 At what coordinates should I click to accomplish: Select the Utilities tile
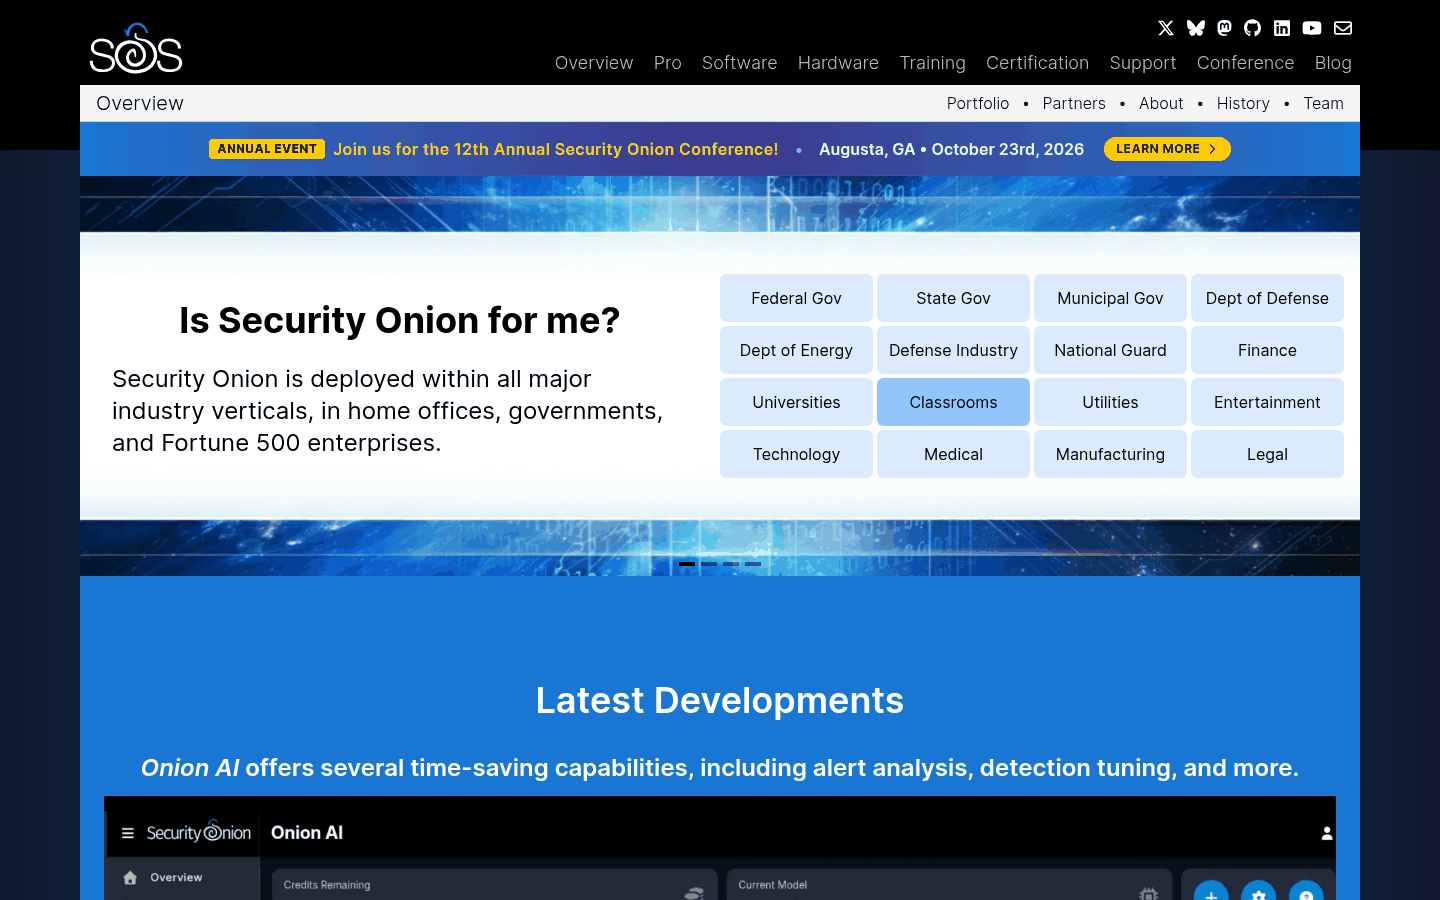(1110, 402)
